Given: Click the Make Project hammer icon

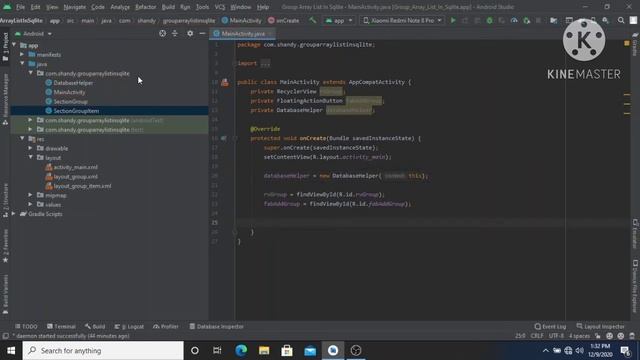Looking at the screenshot, I should point(312,20).
